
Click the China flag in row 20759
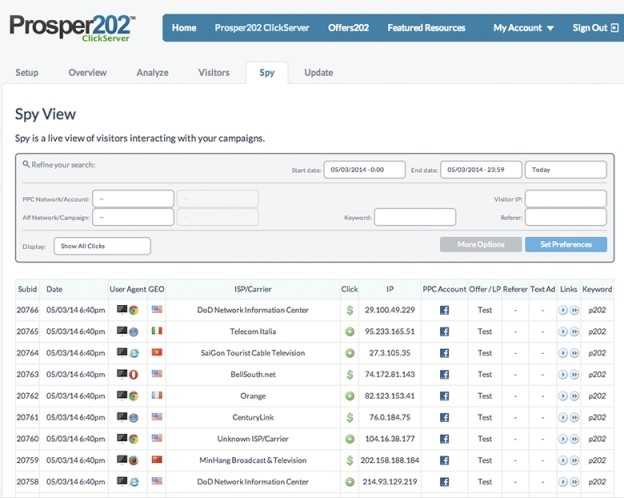(x=157, y=460)
